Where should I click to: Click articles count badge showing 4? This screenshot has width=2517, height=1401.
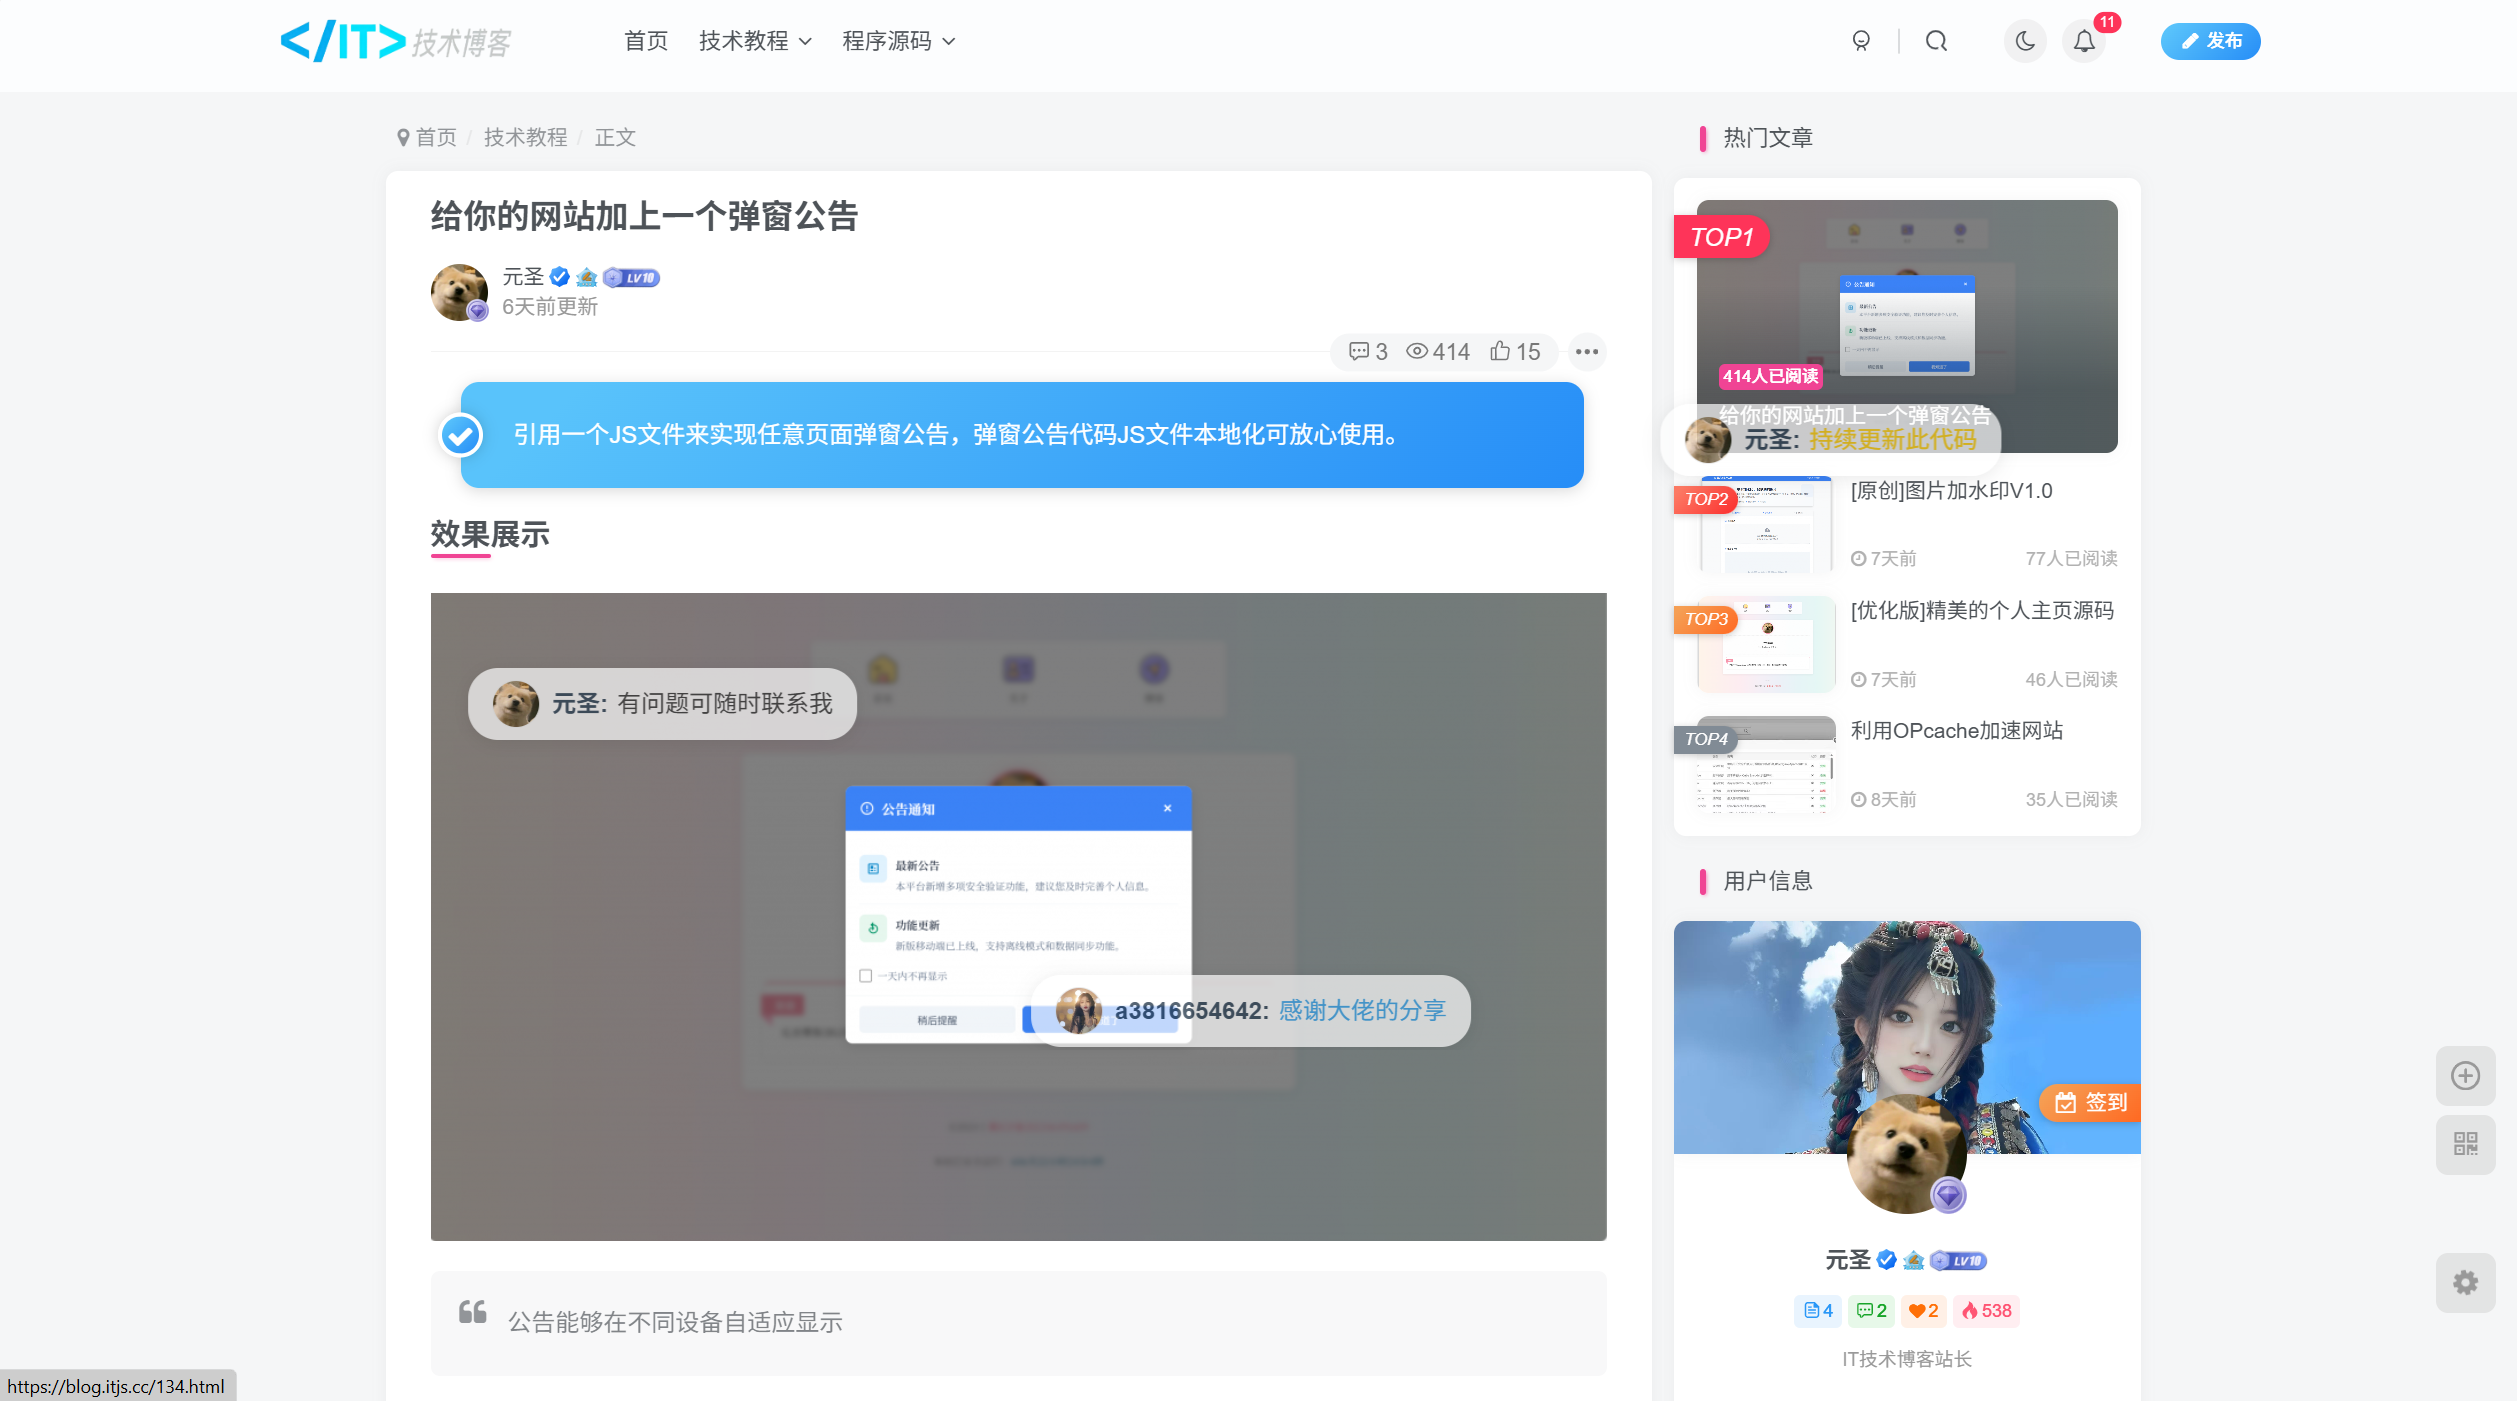1818,1311
